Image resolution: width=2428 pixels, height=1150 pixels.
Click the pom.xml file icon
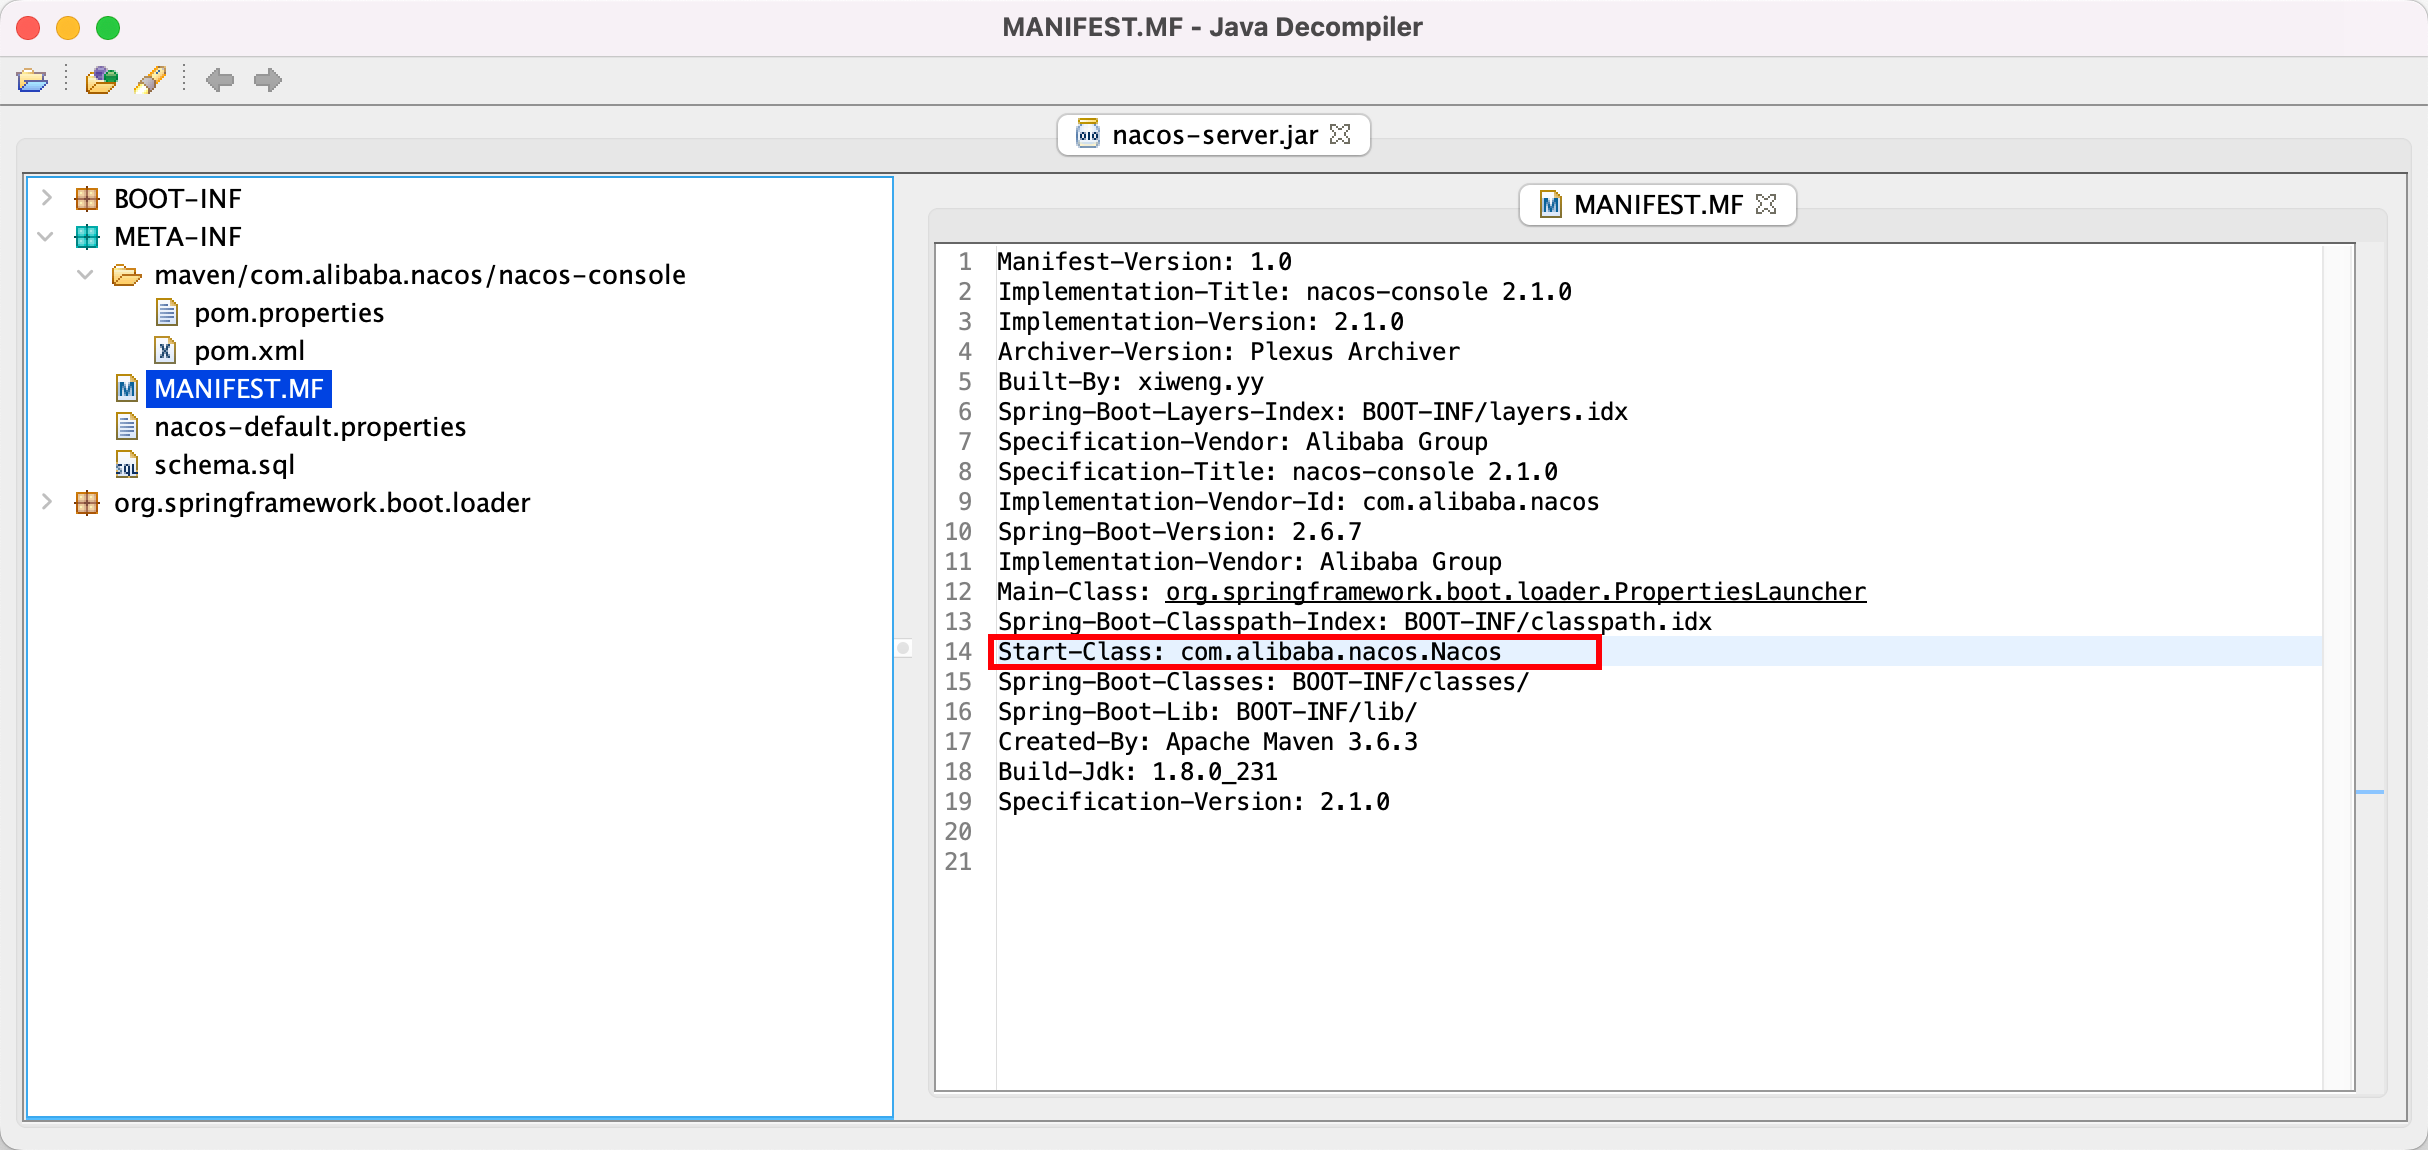pyautogui.click(x=165, y=351)
